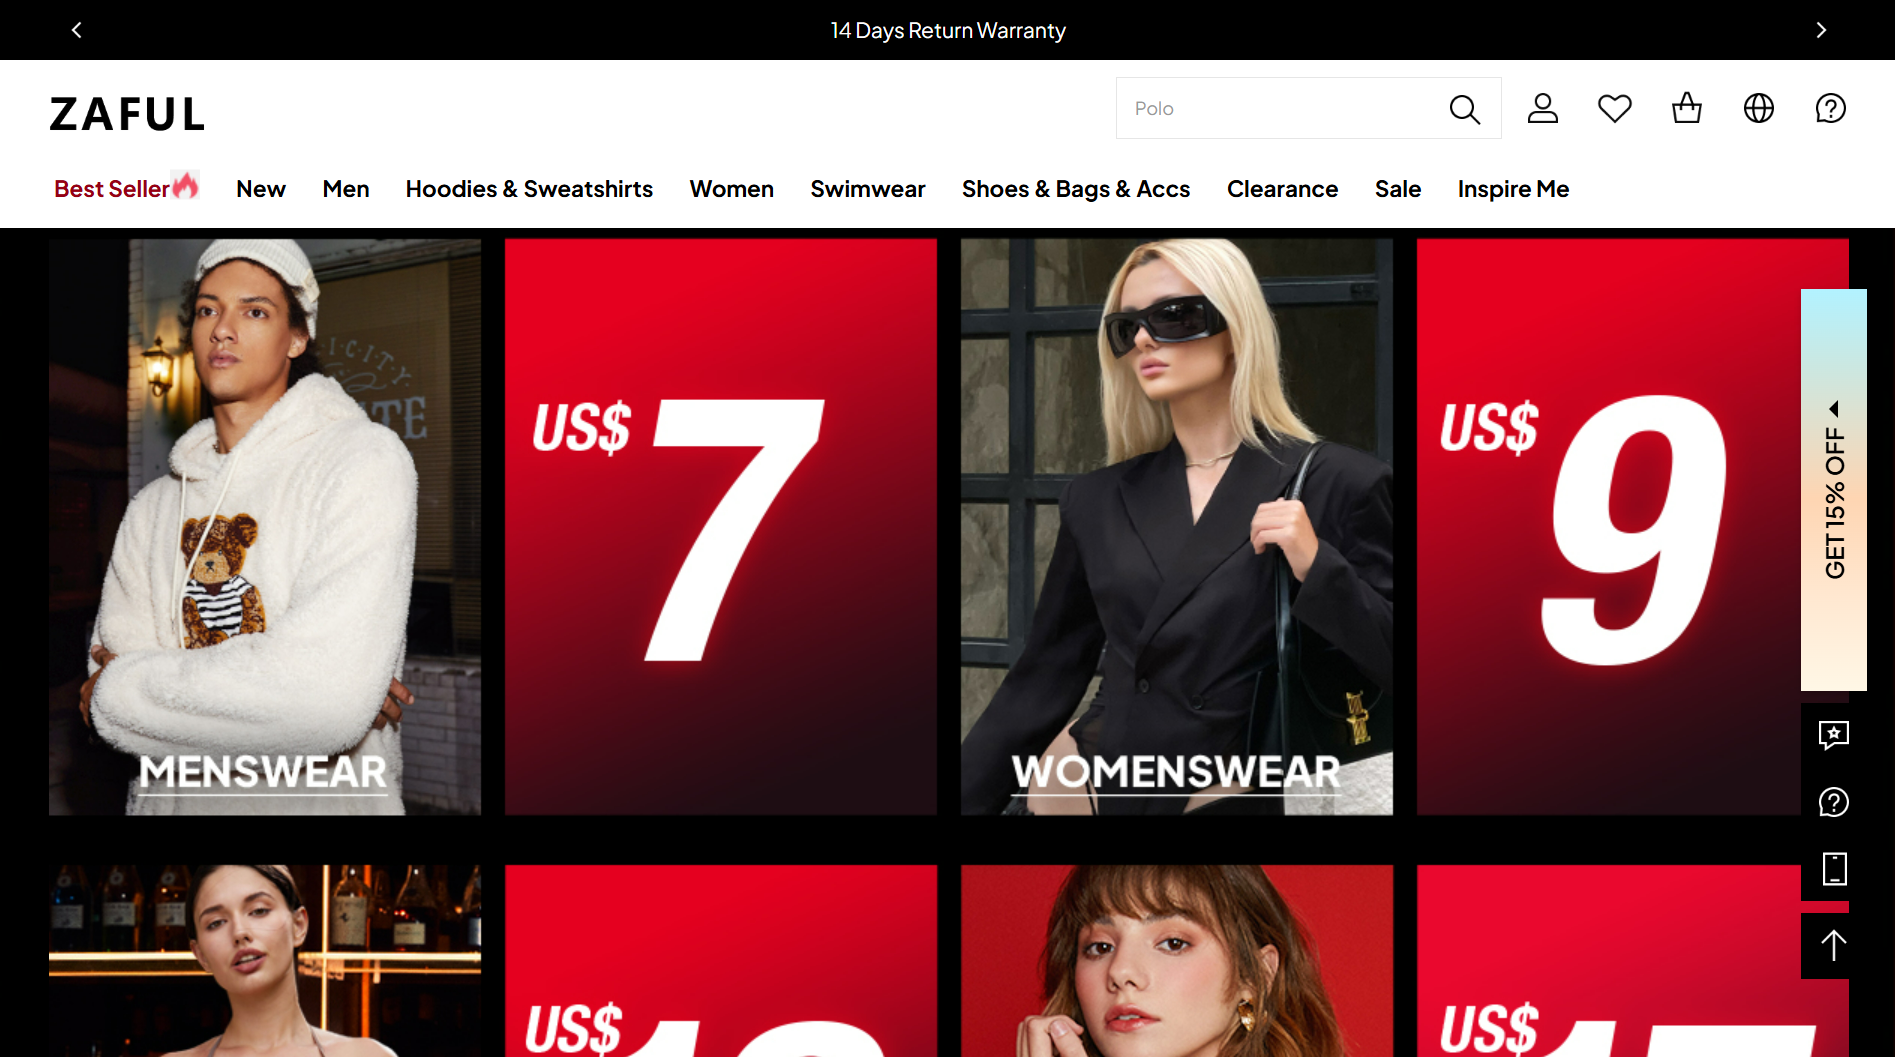Screen dimensions: 1895x1057
Task: Click the sidebar support chat icon
Action: 1833,802
